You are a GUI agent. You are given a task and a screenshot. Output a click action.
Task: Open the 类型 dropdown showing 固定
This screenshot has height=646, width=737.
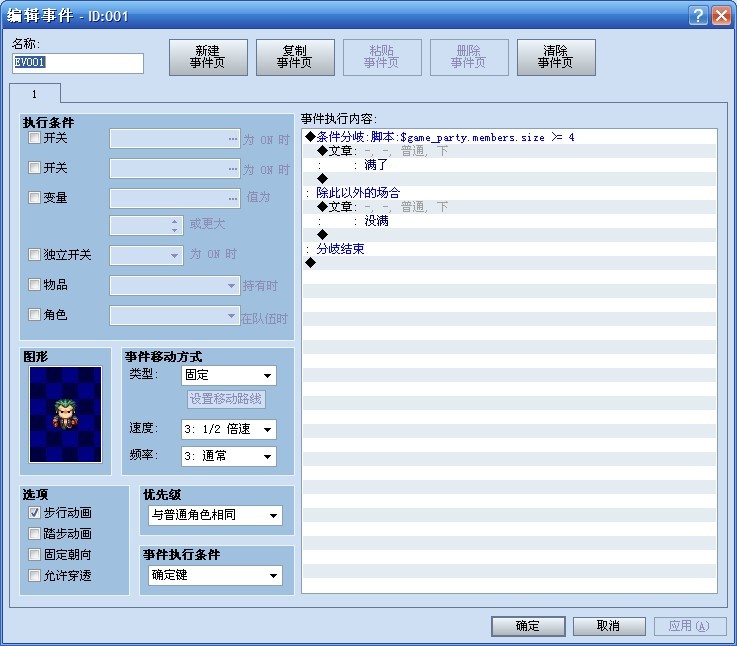(x=228, y=375)
